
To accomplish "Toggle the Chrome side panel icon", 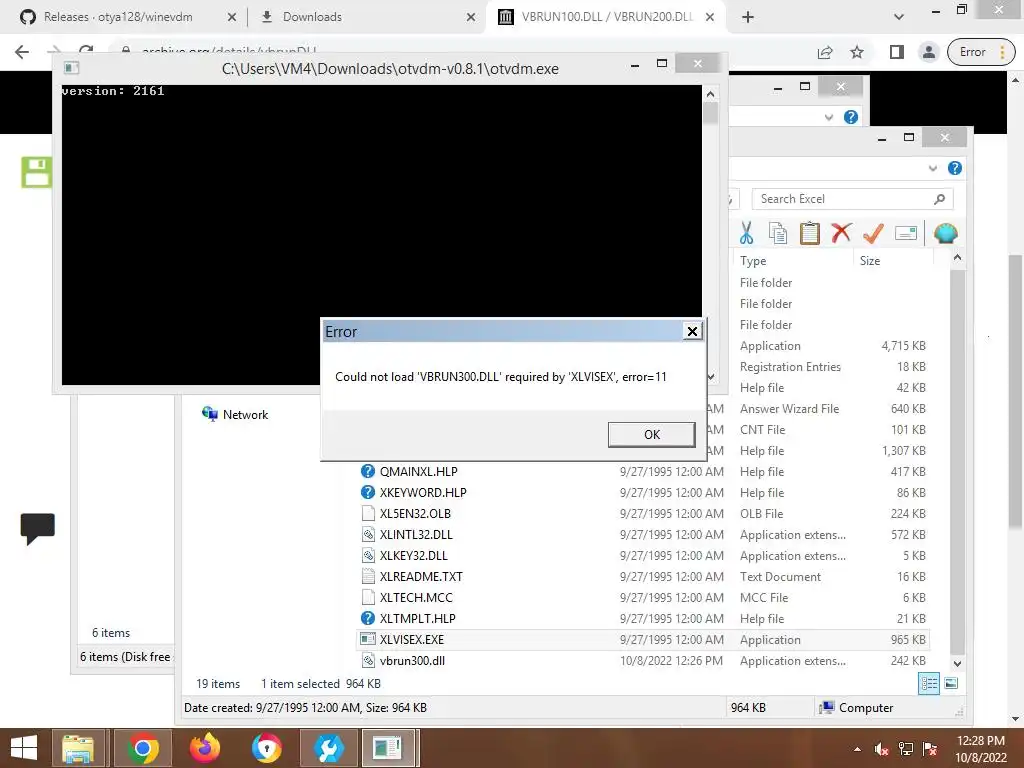I will (897, 52).
